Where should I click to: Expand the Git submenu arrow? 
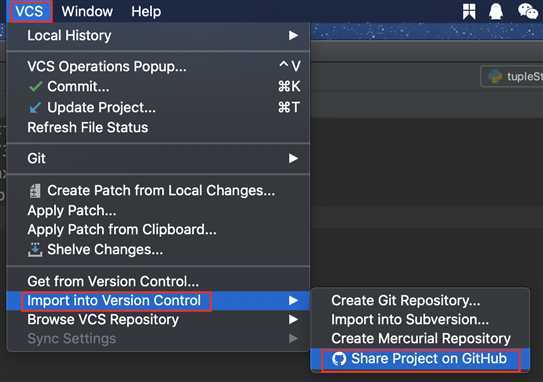coord(293,158)
